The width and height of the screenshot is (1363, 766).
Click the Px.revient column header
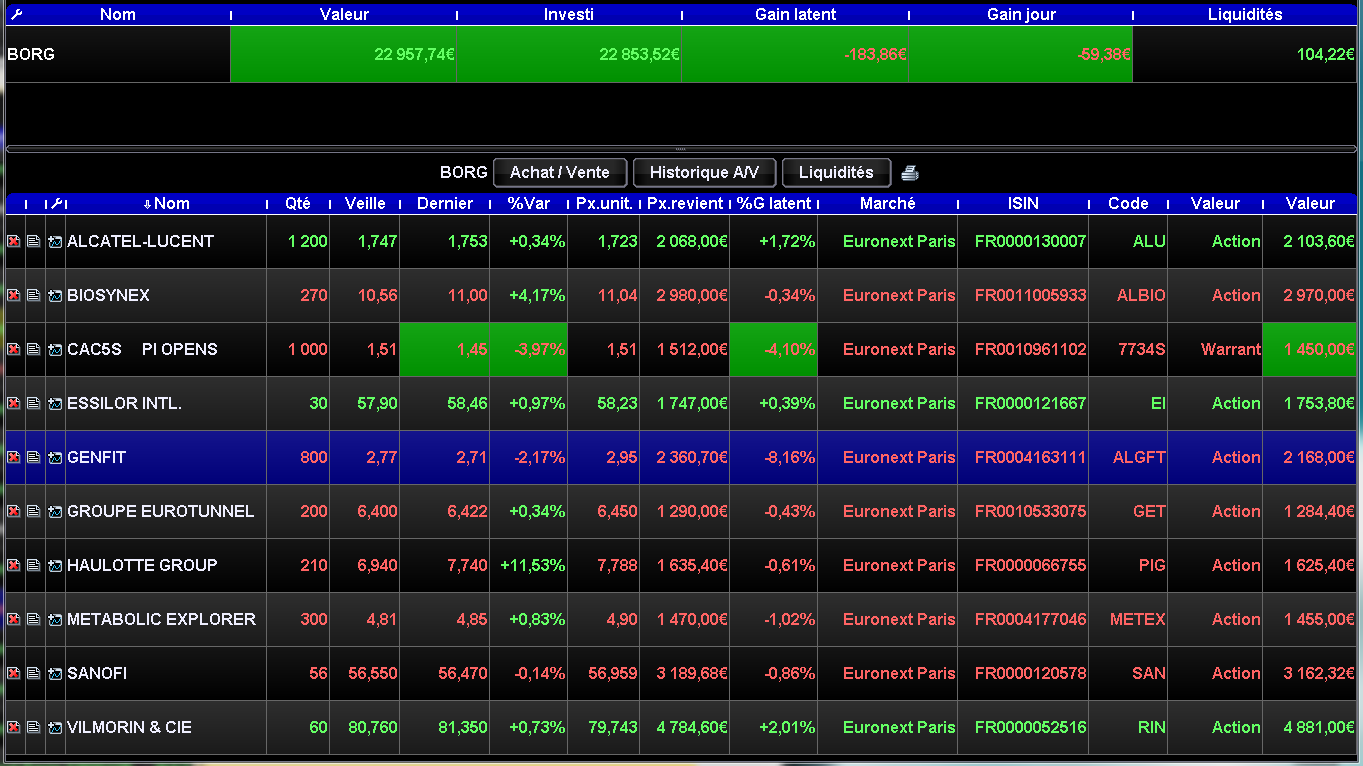[x=685, y=203]
